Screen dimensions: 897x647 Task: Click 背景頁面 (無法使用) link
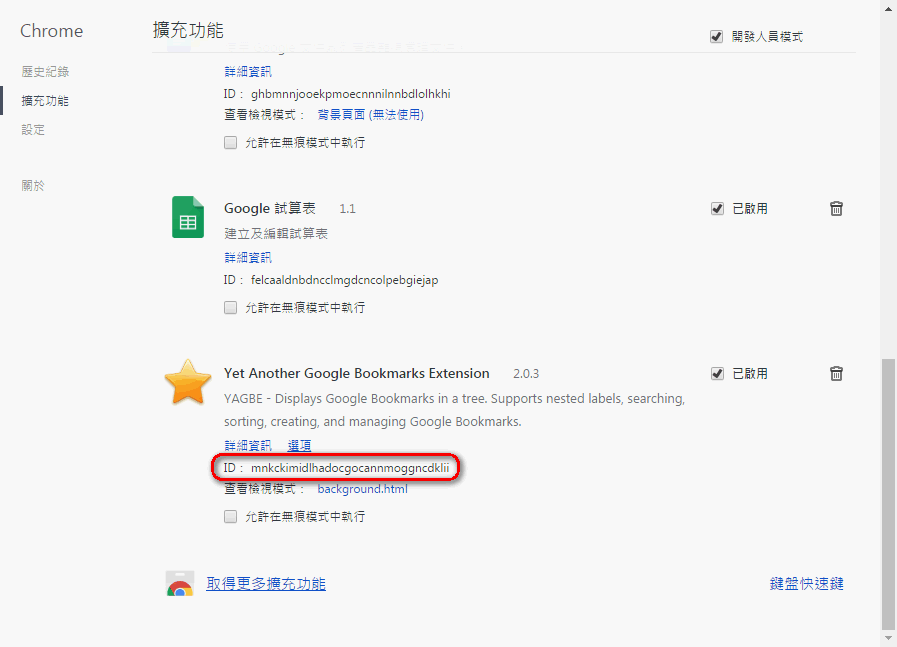(x=371, y=114)
